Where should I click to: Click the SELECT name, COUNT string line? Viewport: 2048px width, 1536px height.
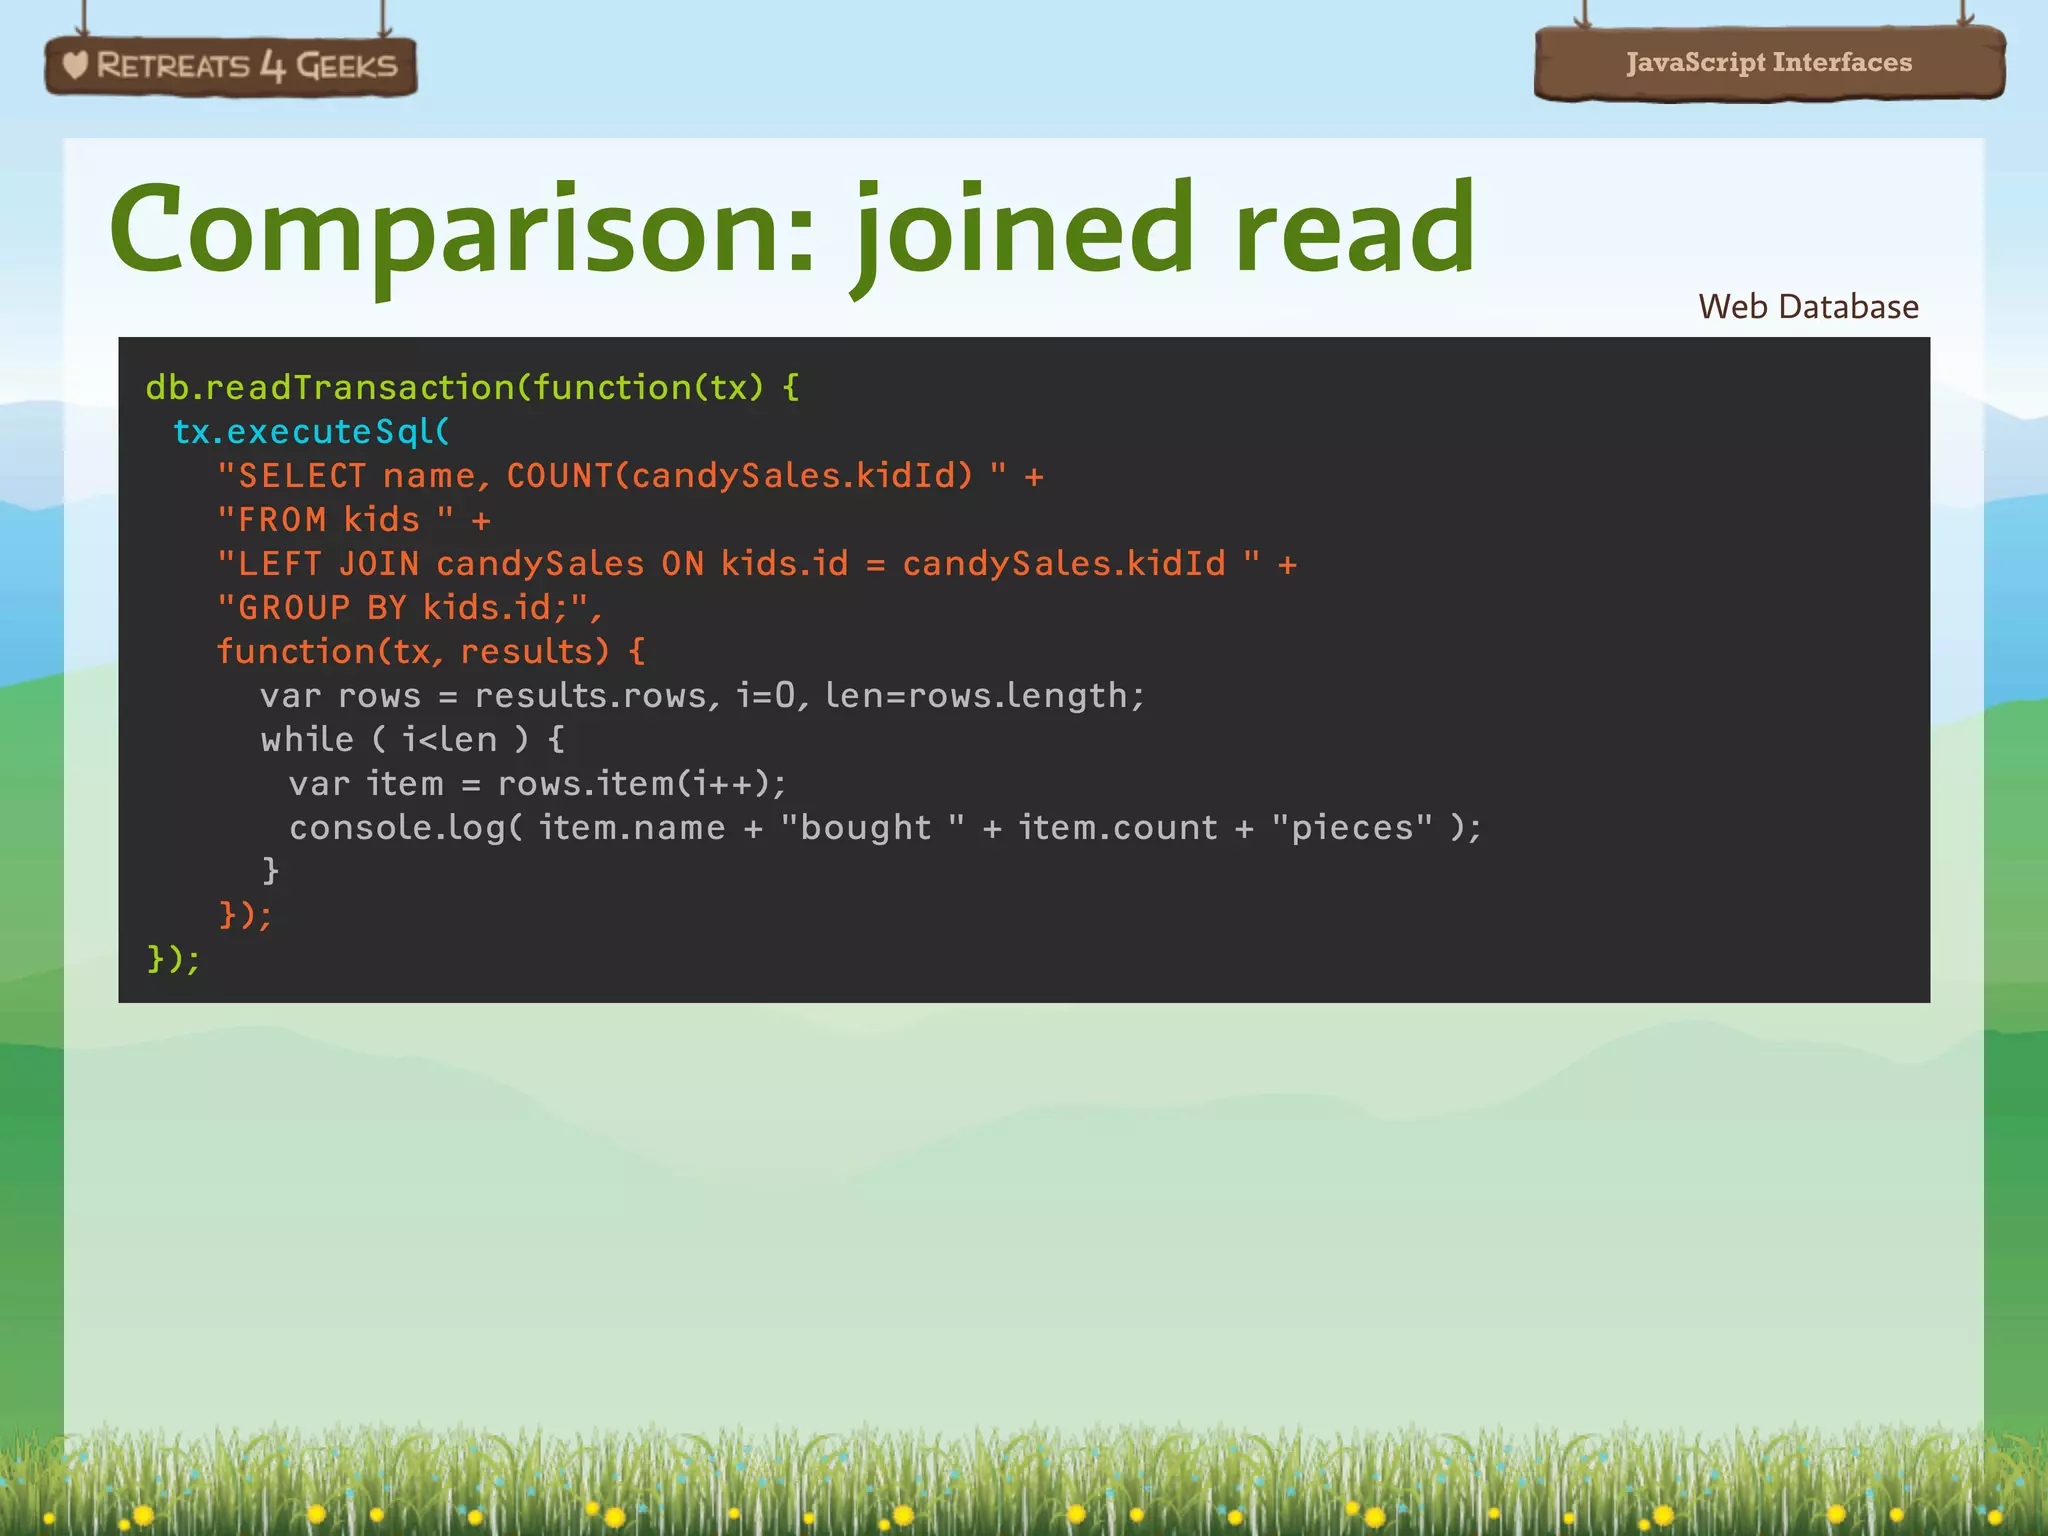[x=631, y=476]
